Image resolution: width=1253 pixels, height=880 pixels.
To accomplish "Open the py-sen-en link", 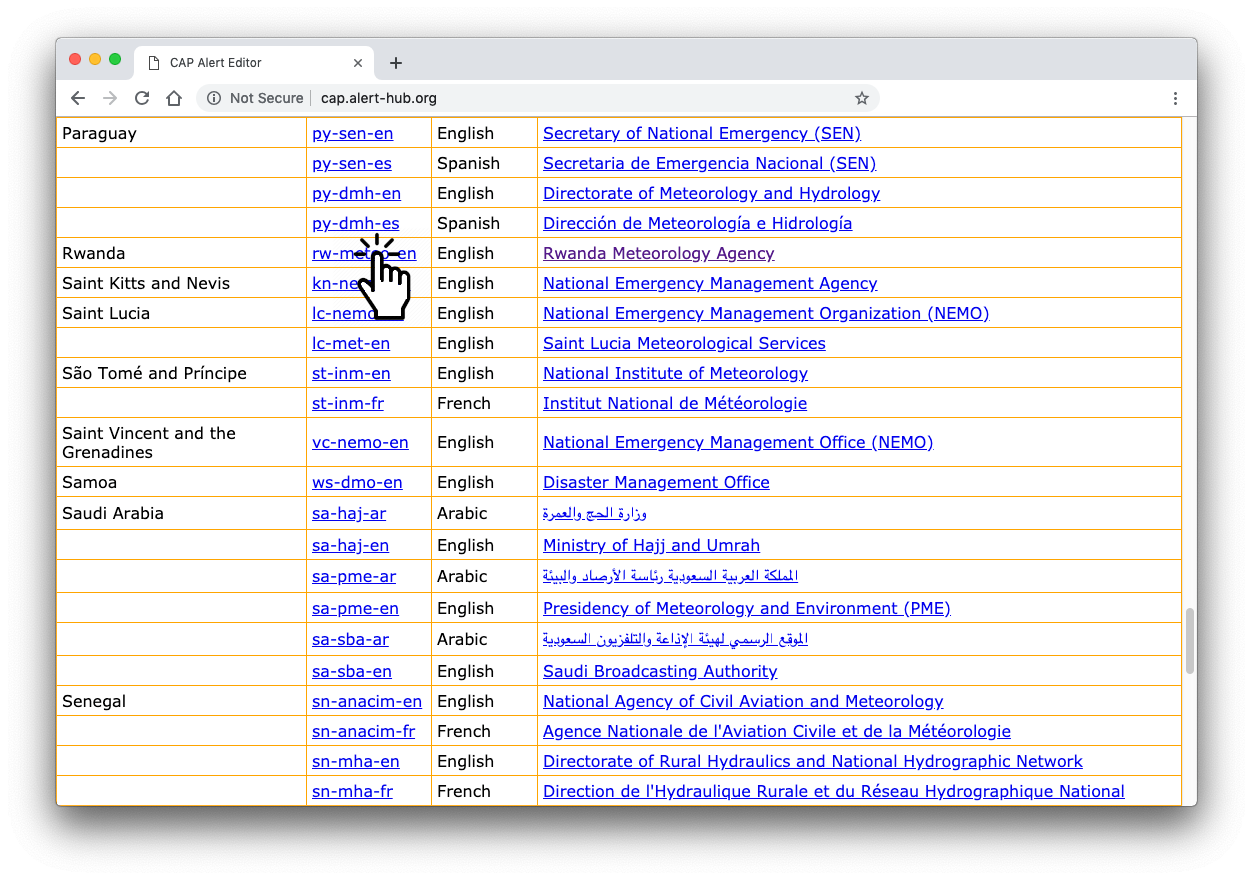I will (x=352, y=133).
